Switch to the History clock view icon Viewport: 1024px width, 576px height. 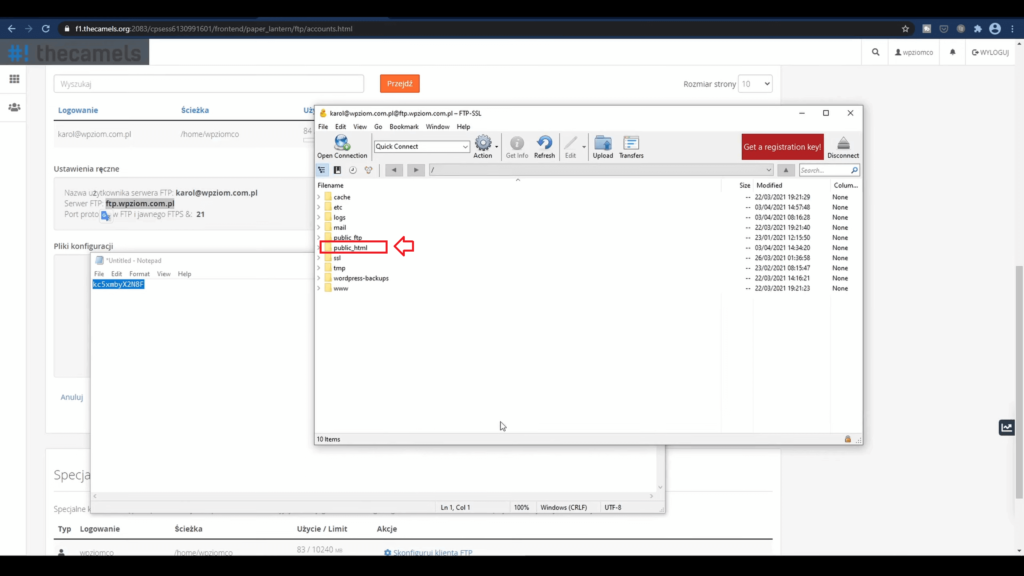click(x=353, y=170)
